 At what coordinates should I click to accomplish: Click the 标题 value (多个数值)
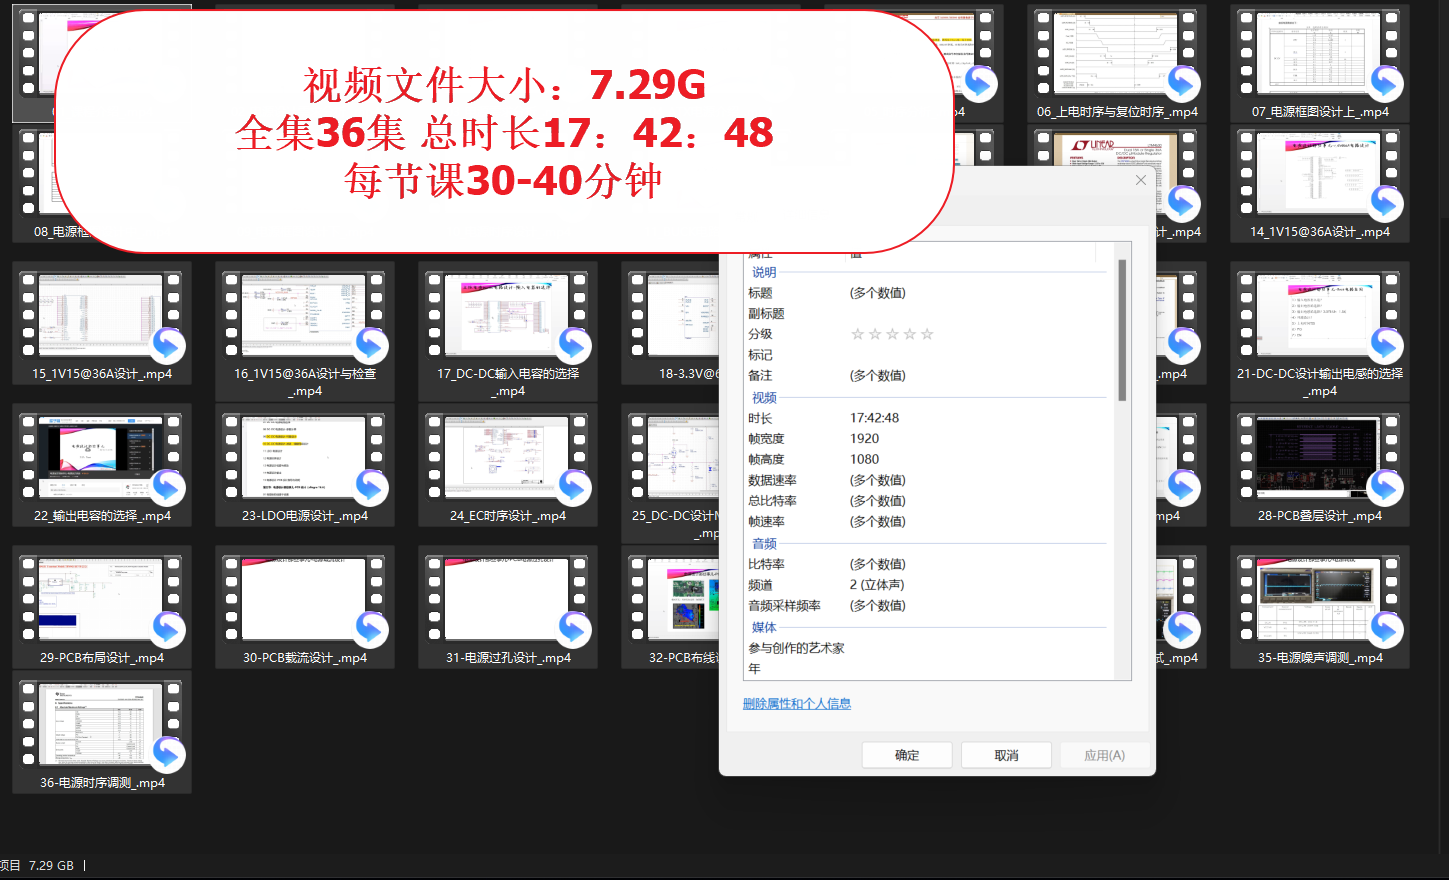[878, 293]
